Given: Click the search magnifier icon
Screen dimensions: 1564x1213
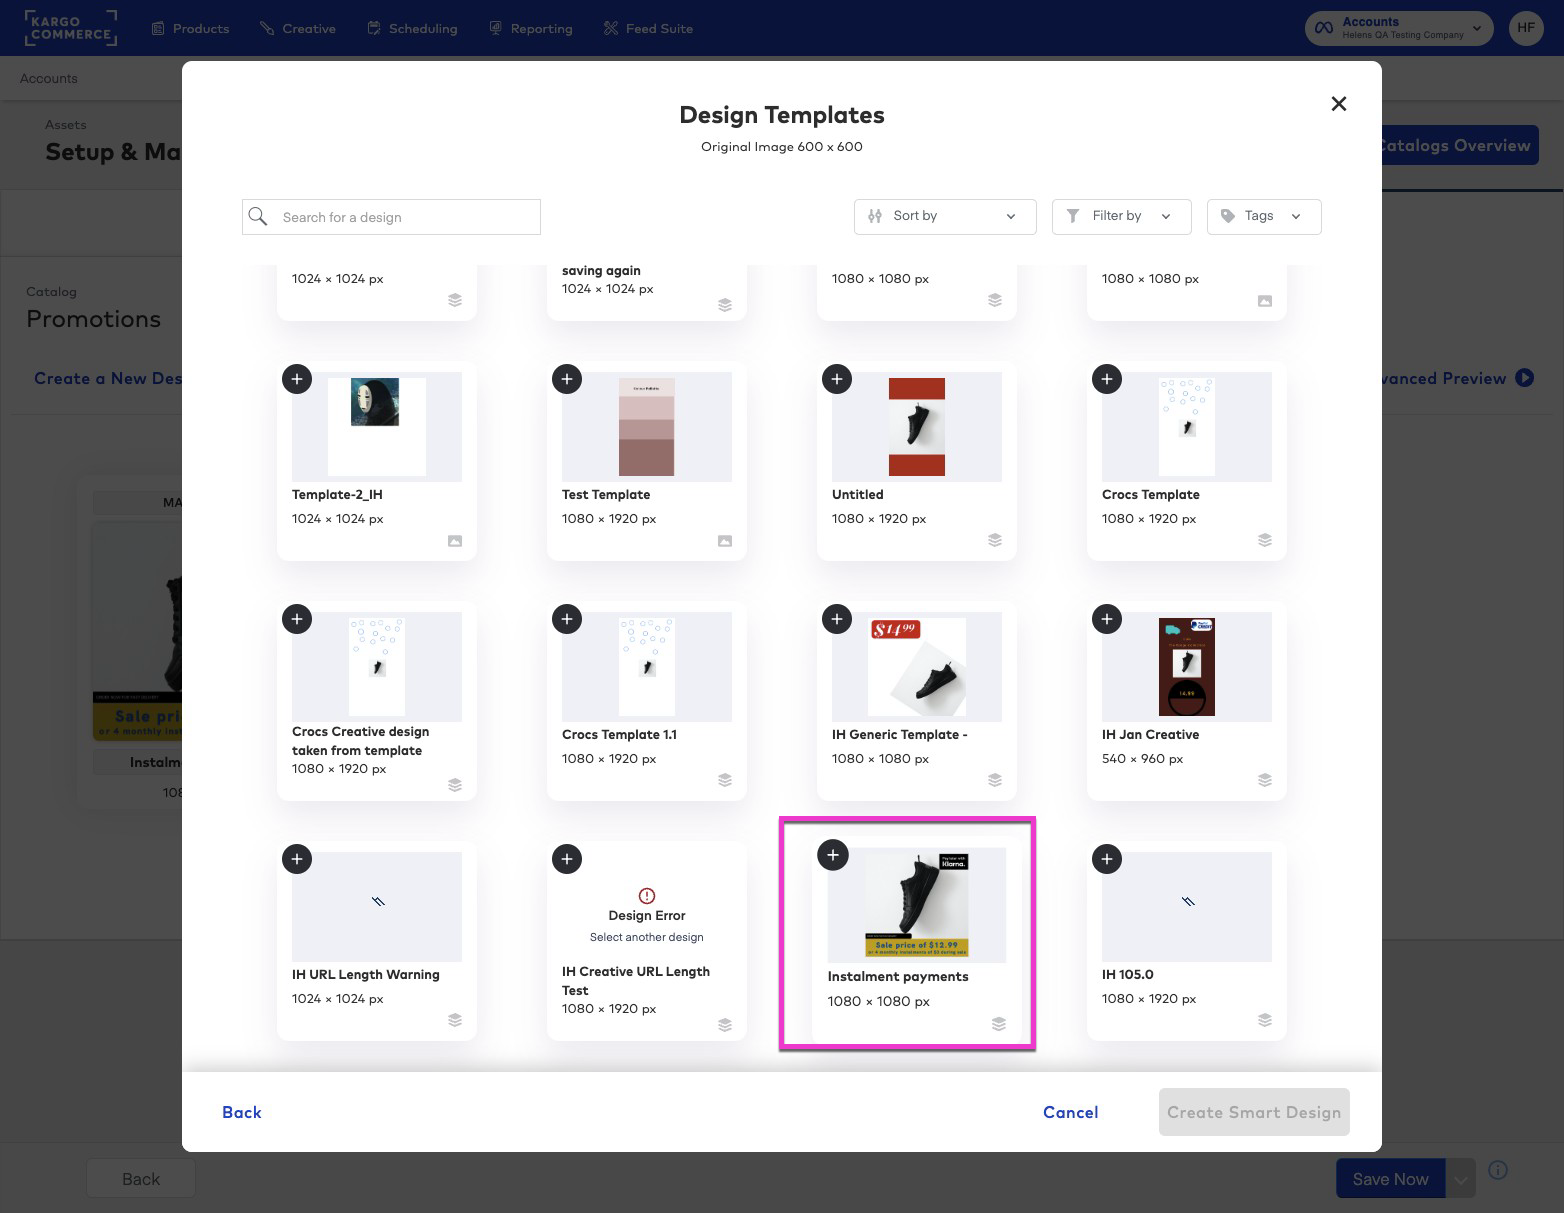Looking at the screenshot, I should [x=258, y=217].
